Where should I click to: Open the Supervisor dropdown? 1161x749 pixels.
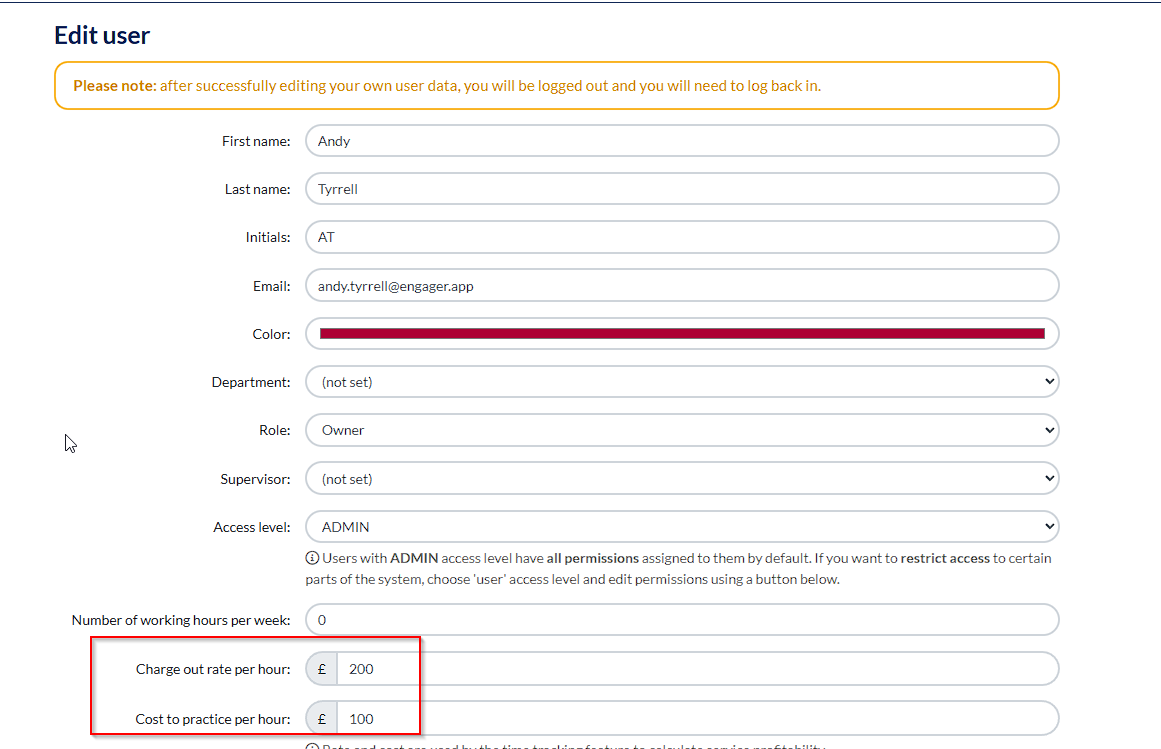tap(681, 479)
